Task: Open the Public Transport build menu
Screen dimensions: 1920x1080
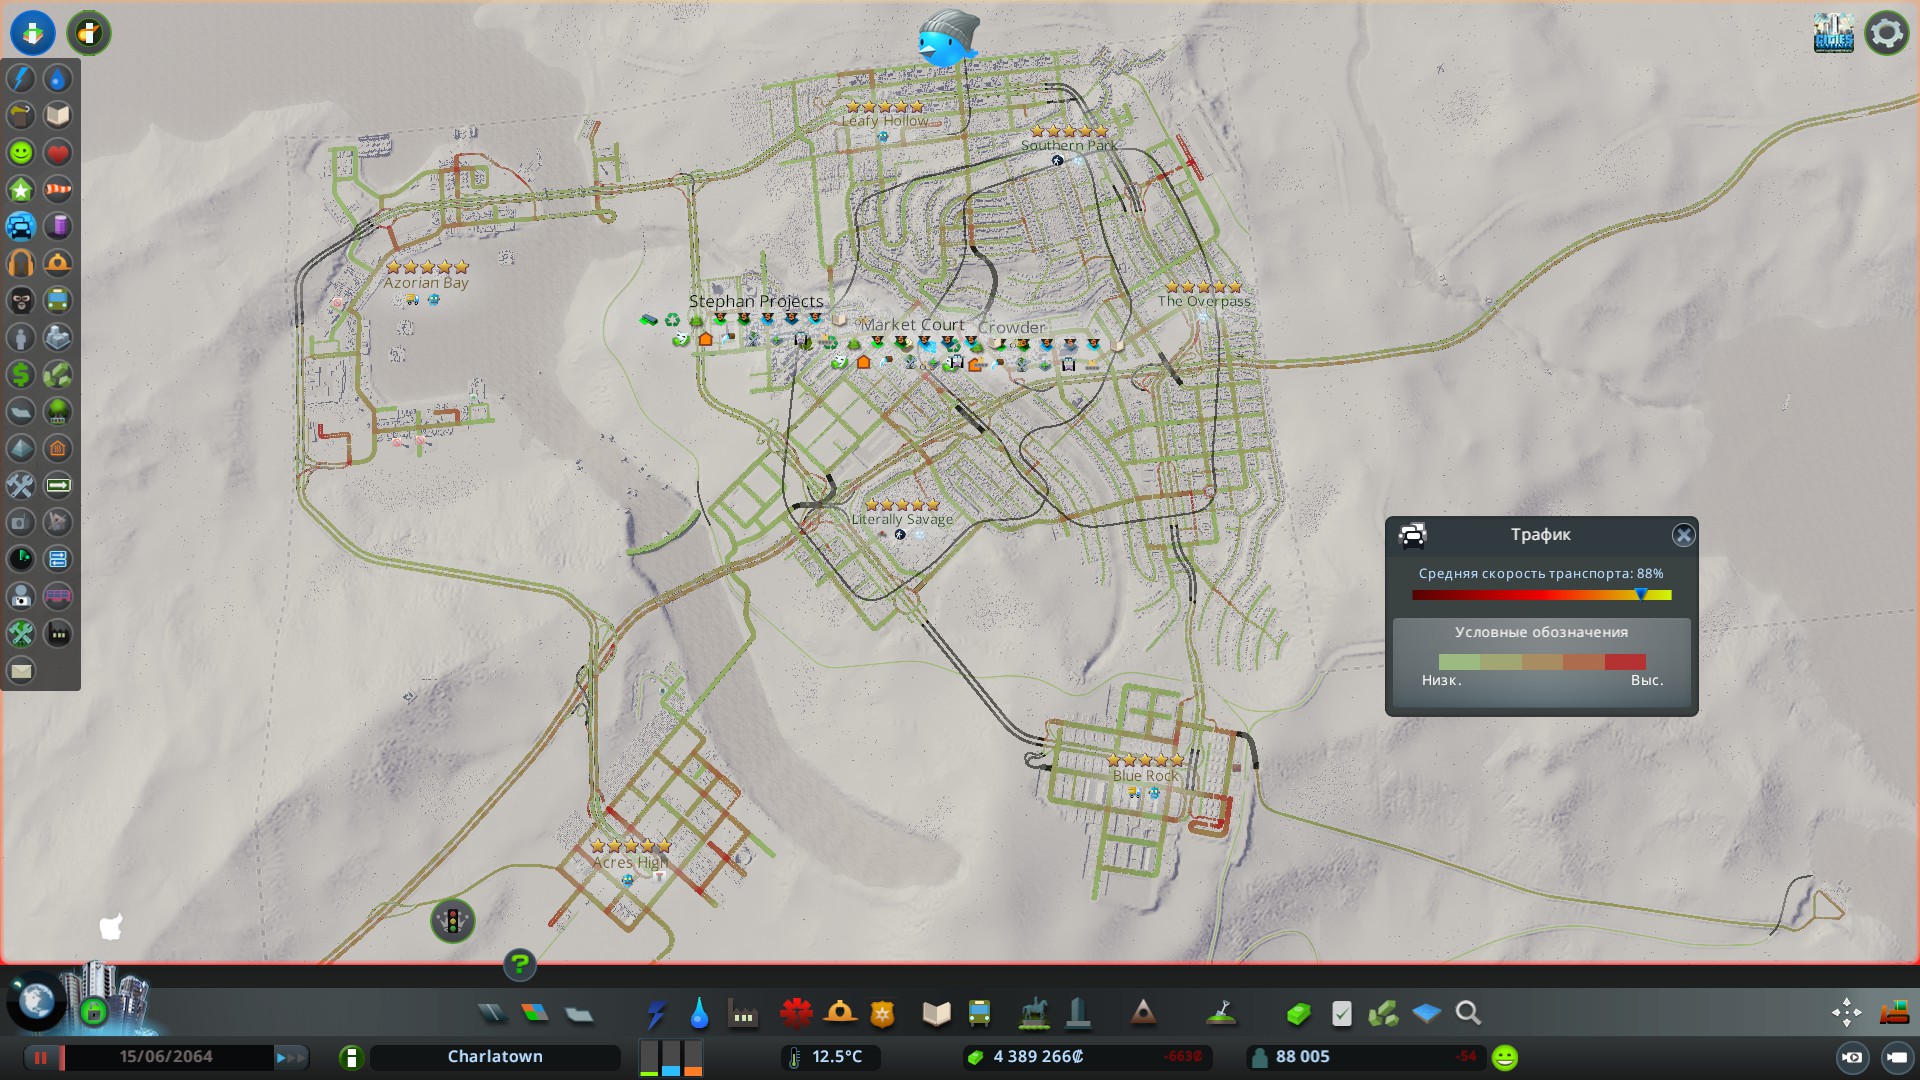Action: tap(980, 1014)
